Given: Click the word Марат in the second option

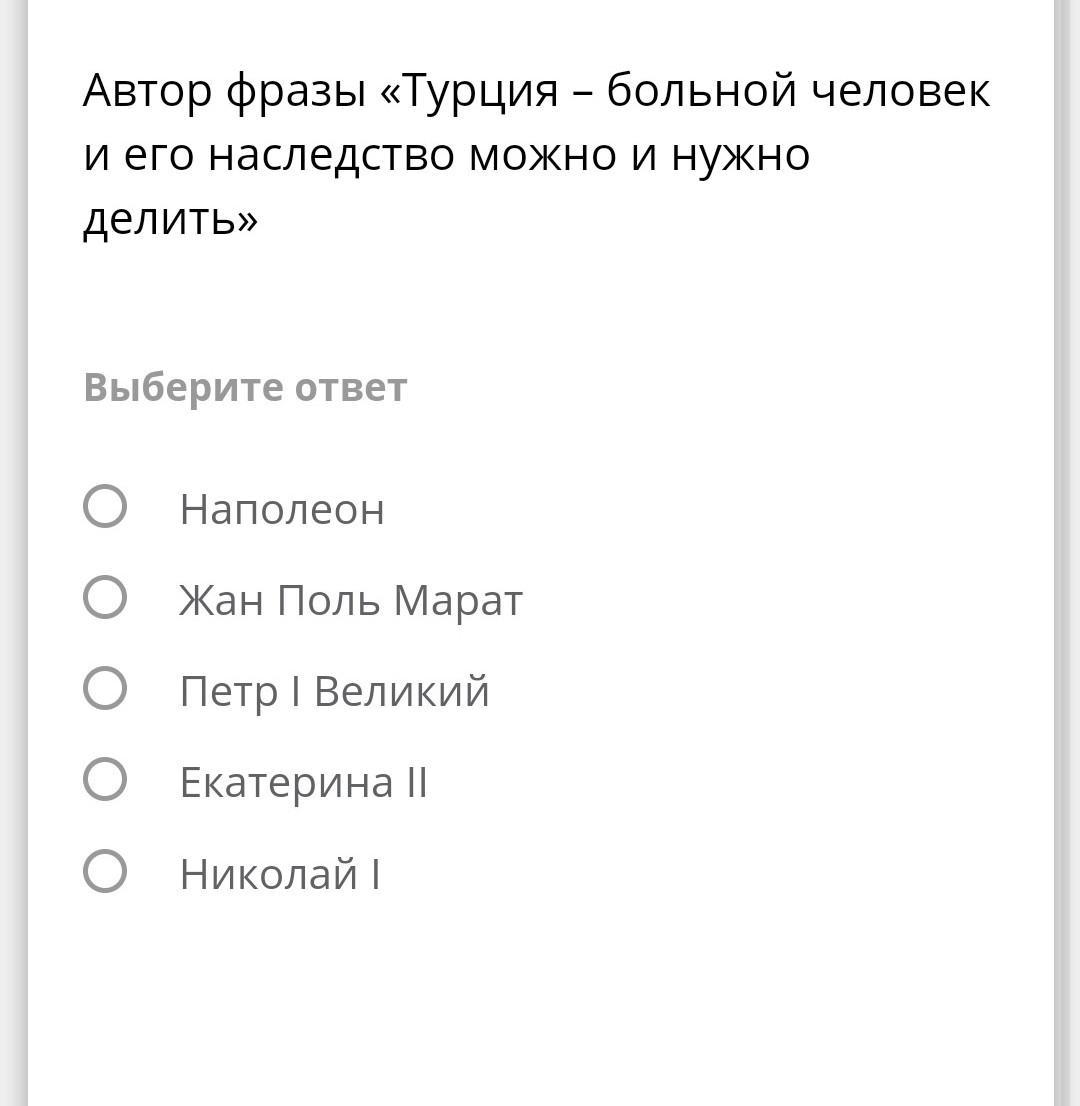Looking at the screenshot, I should [x=458, y=600].
